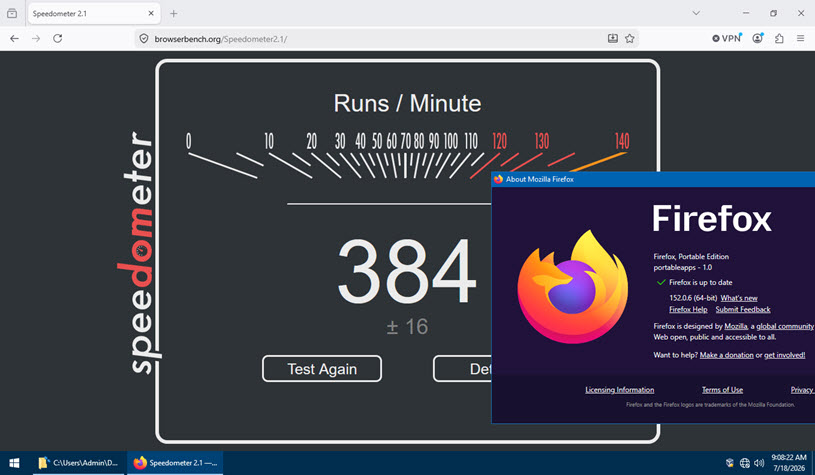
Task: Open the File Explorer taskbar item
Action: (79, 463)
